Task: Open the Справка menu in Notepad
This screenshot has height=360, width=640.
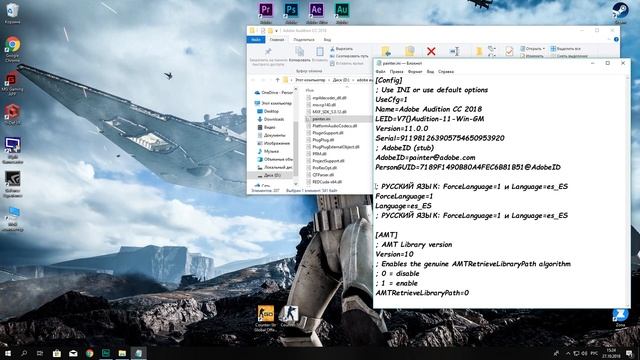Action: pos(446,72)
